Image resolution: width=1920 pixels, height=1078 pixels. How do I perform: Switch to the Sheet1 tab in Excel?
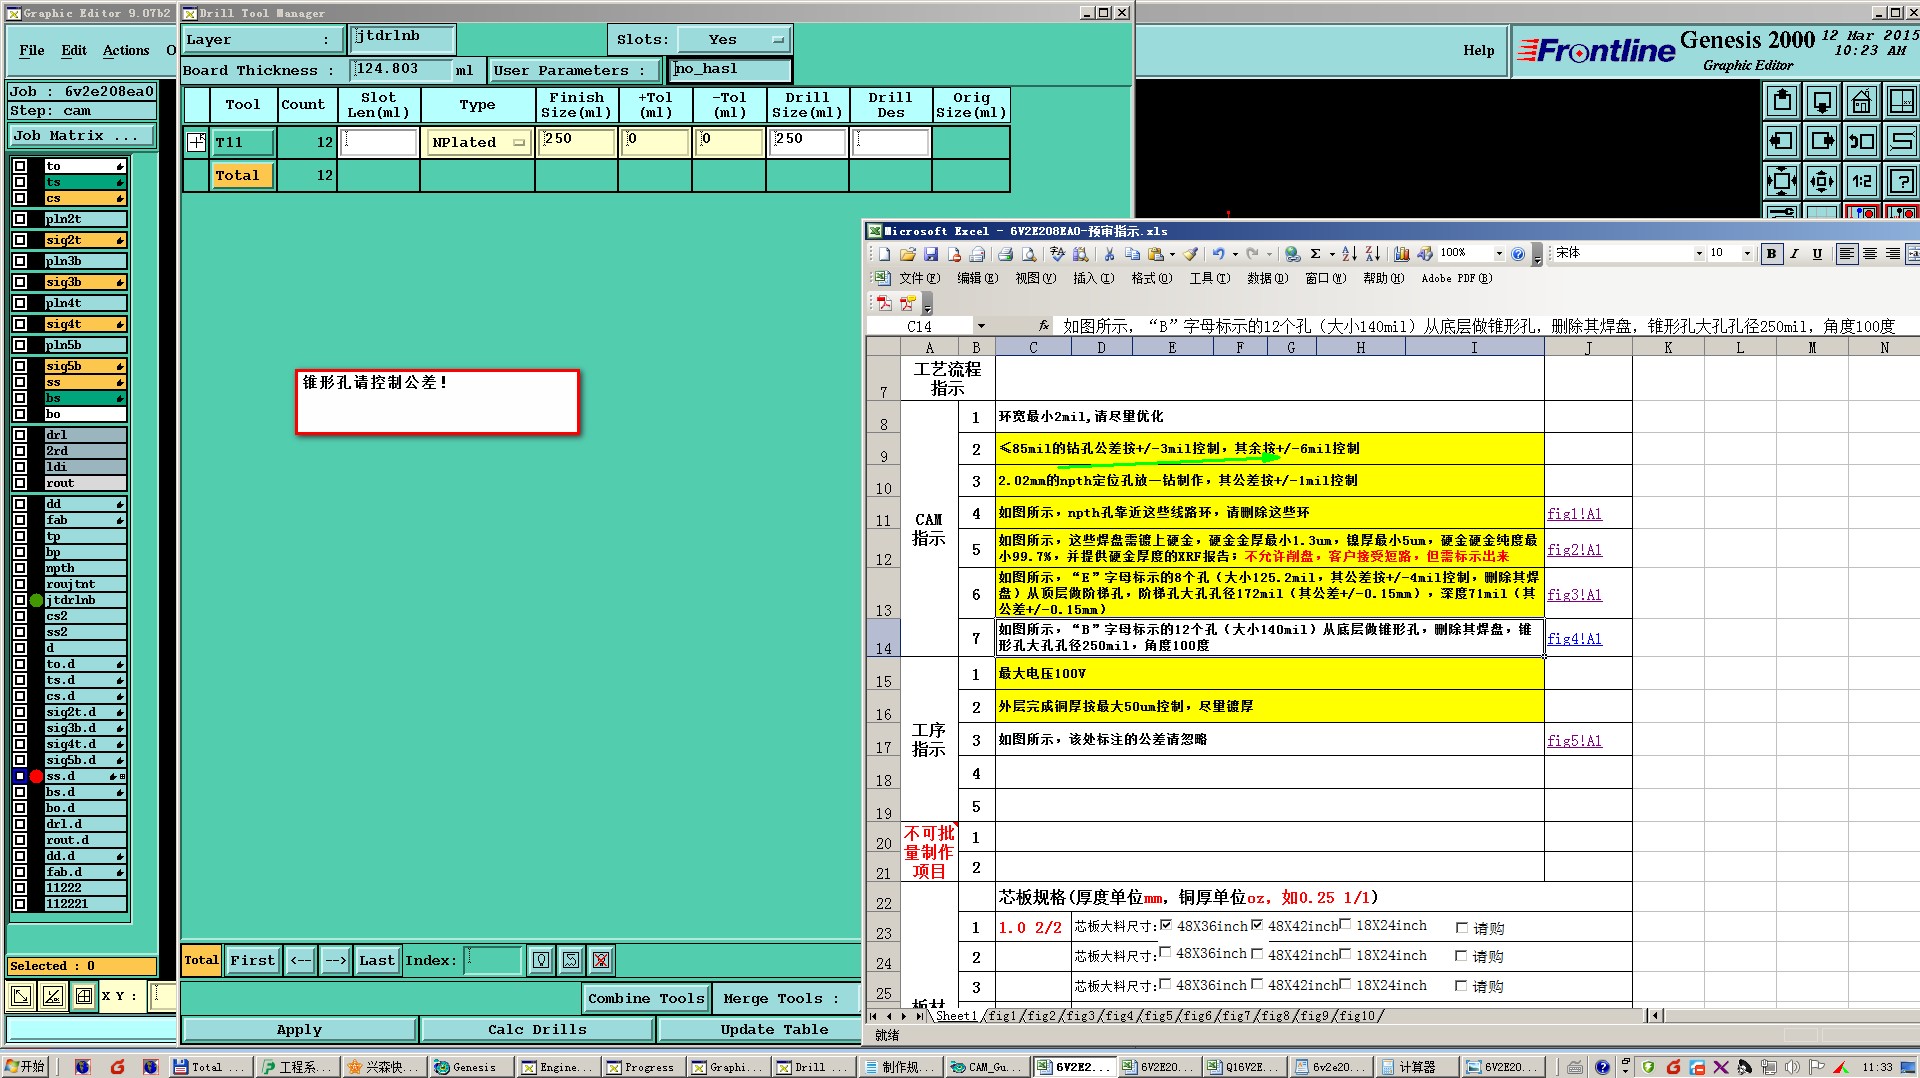[956, 1016]
